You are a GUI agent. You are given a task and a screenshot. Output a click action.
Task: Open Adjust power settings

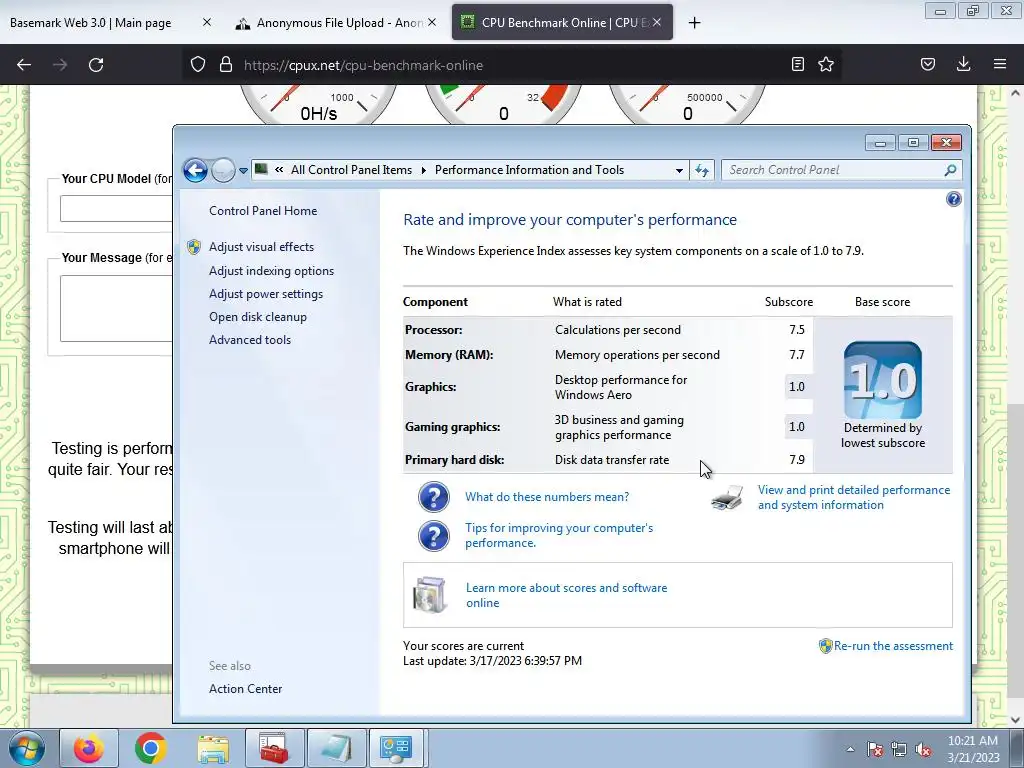click(266, 294)
